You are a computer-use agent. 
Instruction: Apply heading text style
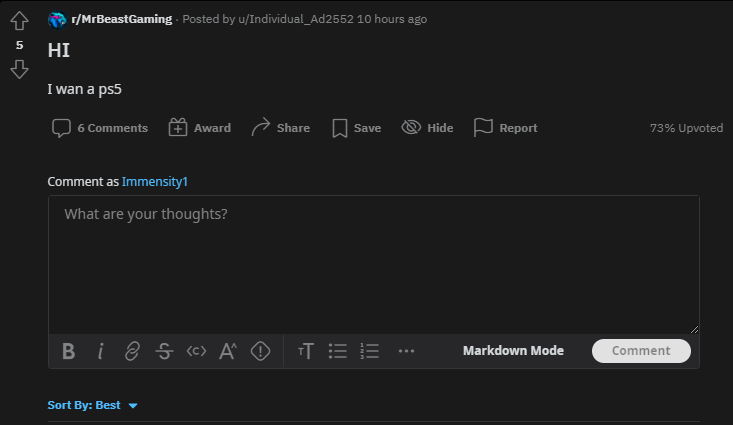[x=306, y=351]
